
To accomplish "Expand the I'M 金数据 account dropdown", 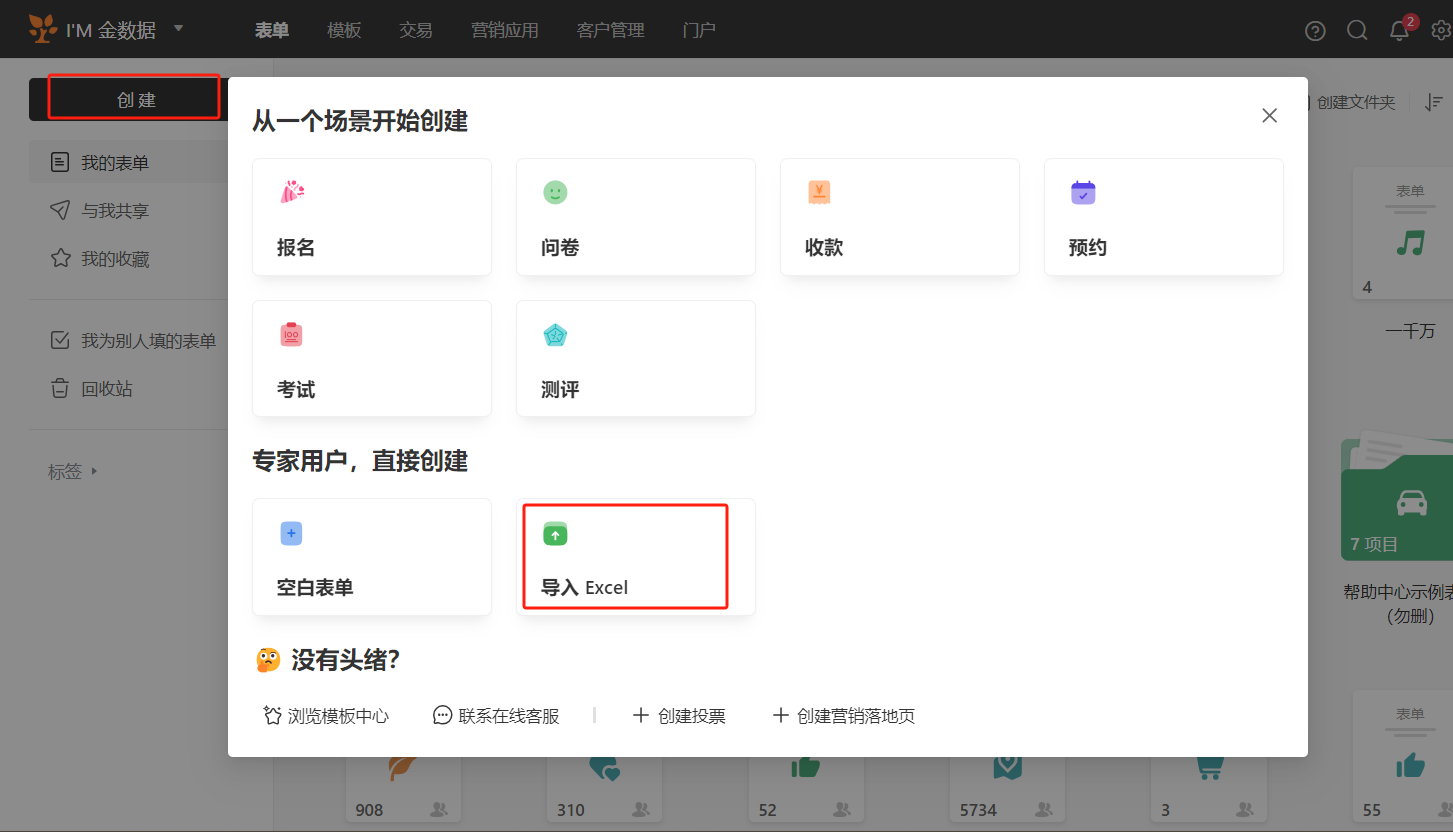I will coord(179,28).
